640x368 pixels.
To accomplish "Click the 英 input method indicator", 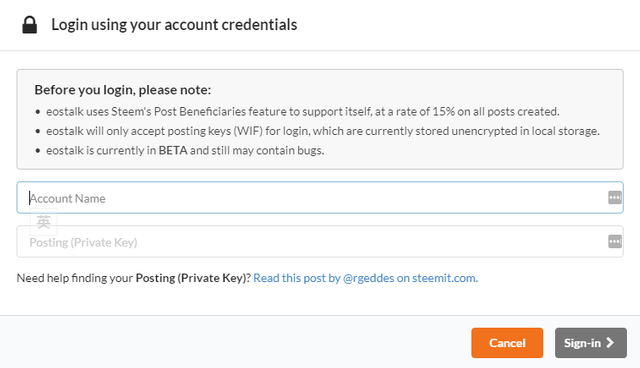I will point(44,222).
